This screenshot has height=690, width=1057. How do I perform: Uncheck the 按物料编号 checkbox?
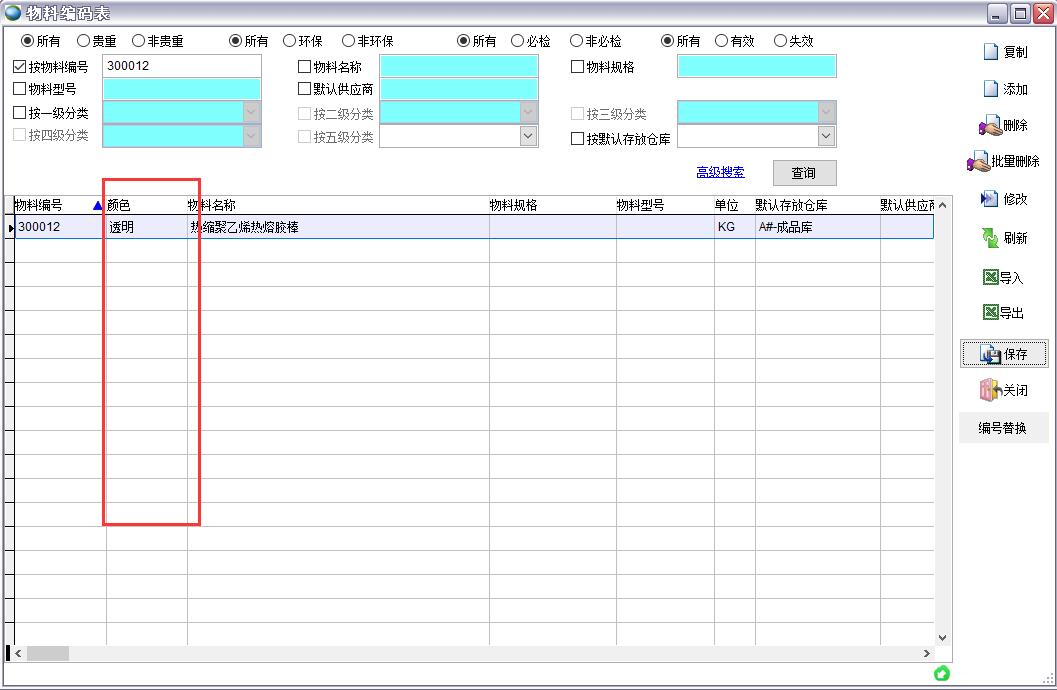pos(20,67)
